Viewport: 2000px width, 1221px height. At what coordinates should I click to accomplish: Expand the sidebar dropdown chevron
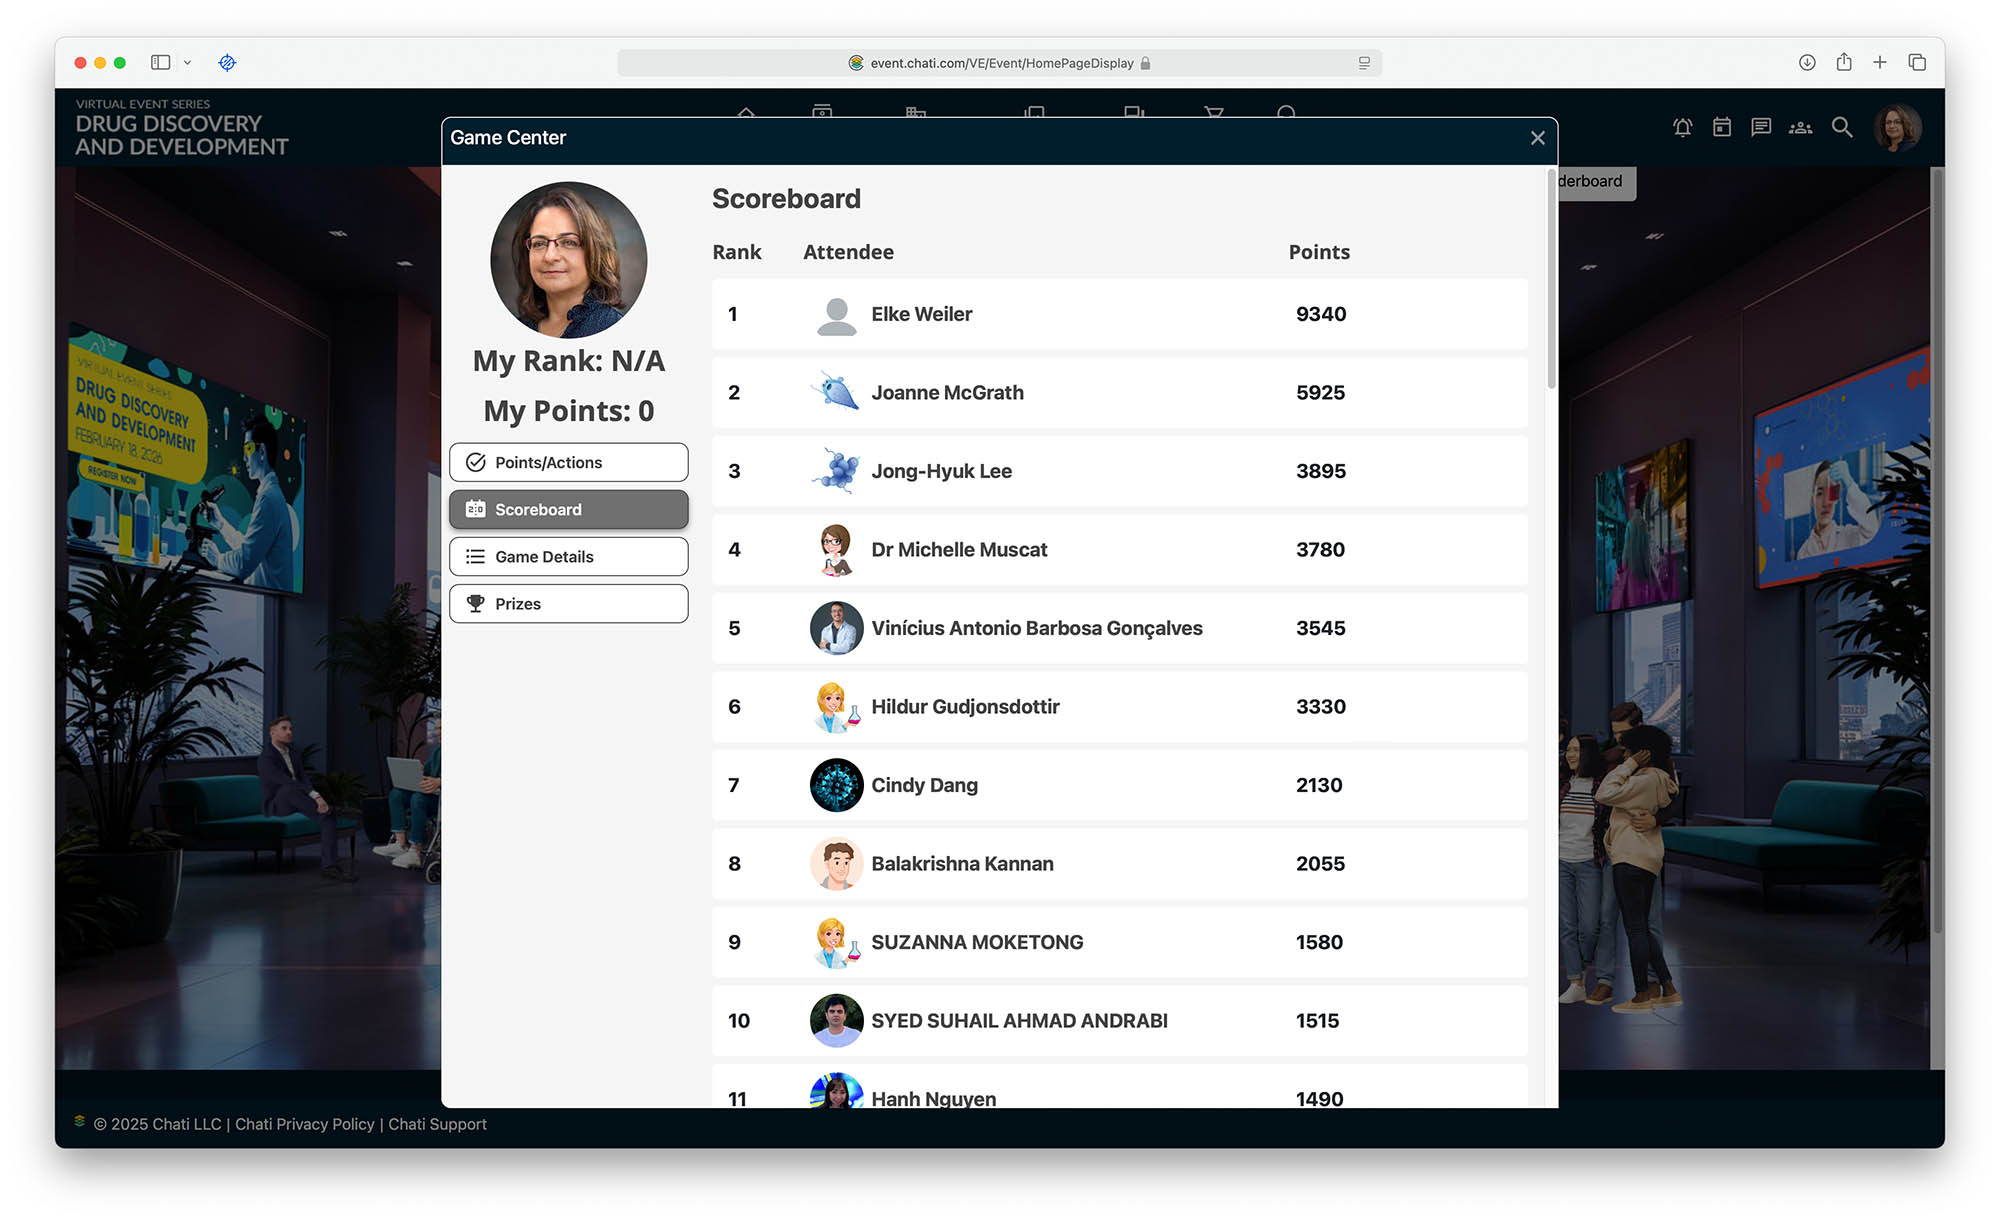click(187, 63)
